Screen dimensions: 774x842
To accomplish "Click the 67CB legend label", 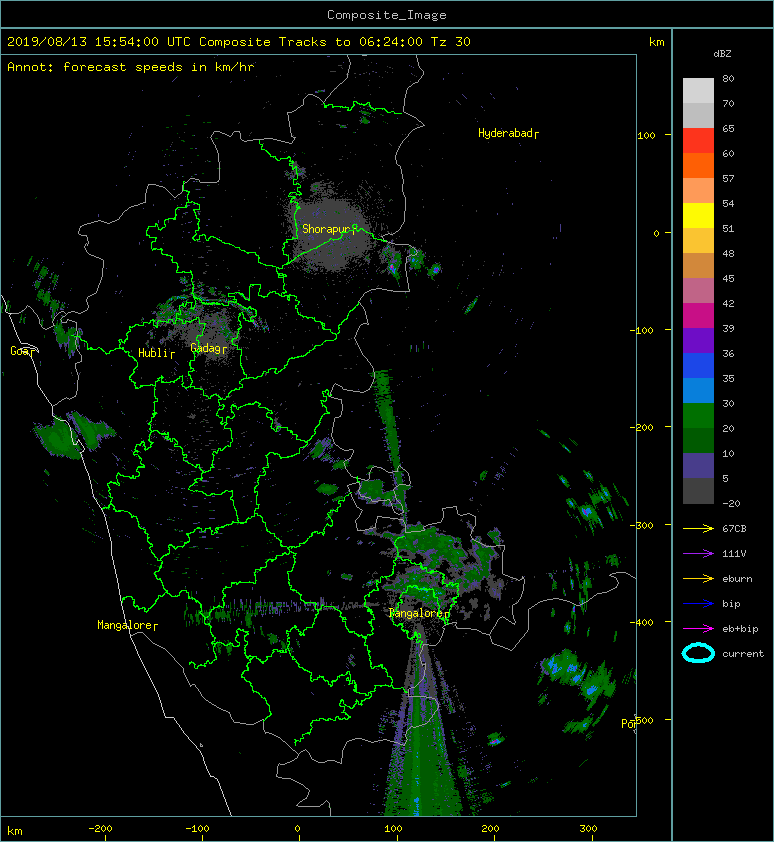I will point(734,528).
